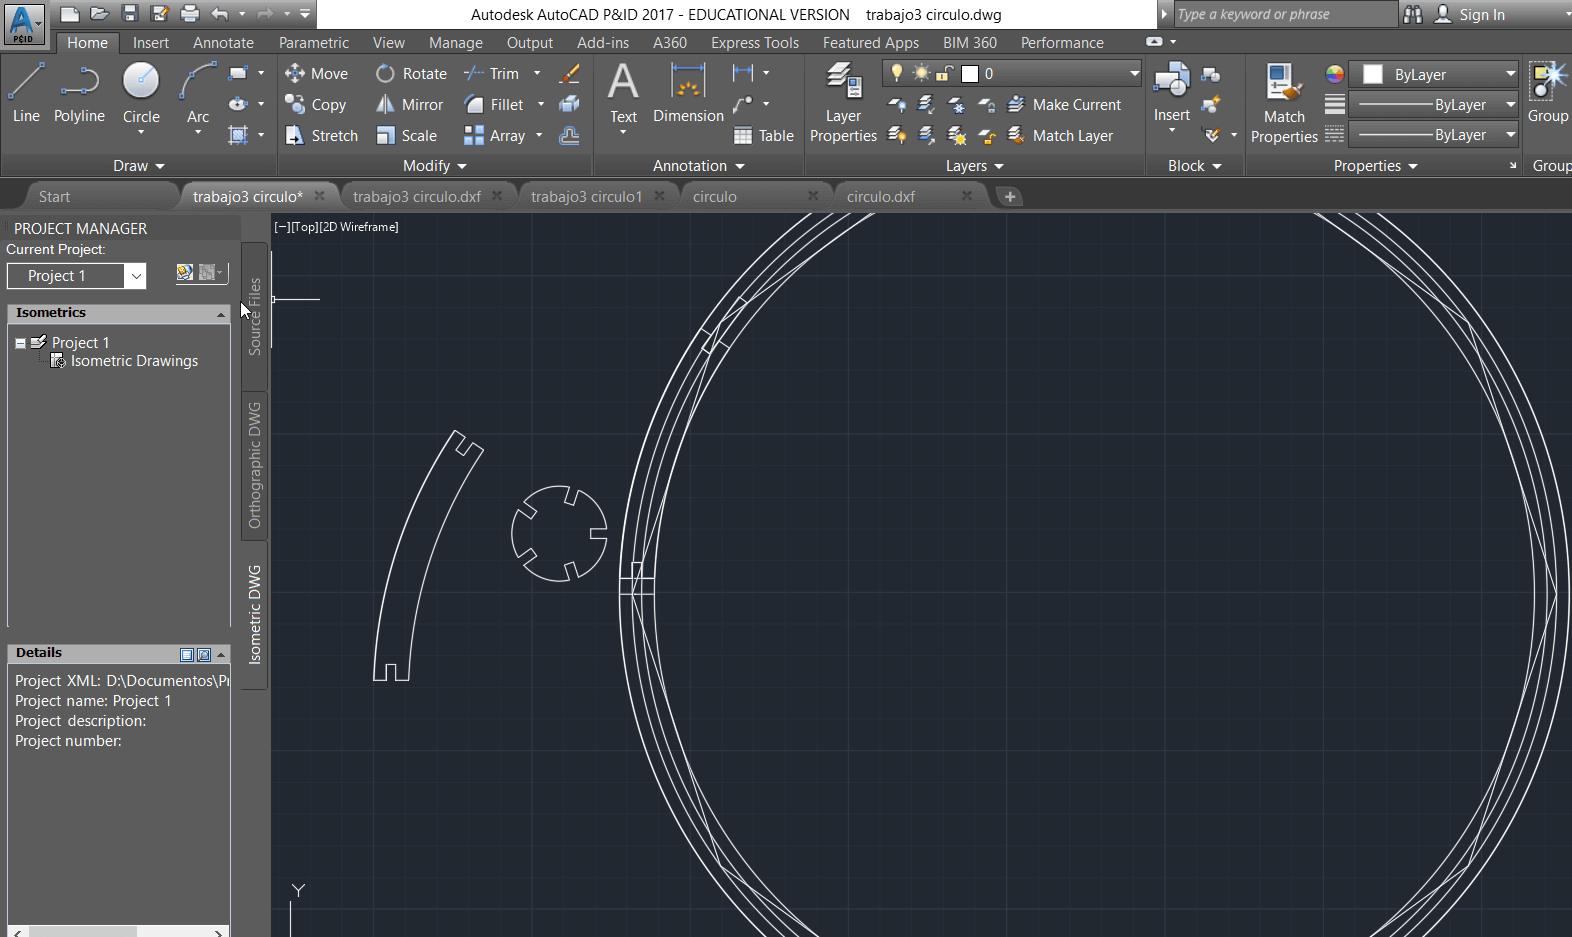
Task: Toggle layer 0 on/off lightbulb
Action: click(897, 73)
